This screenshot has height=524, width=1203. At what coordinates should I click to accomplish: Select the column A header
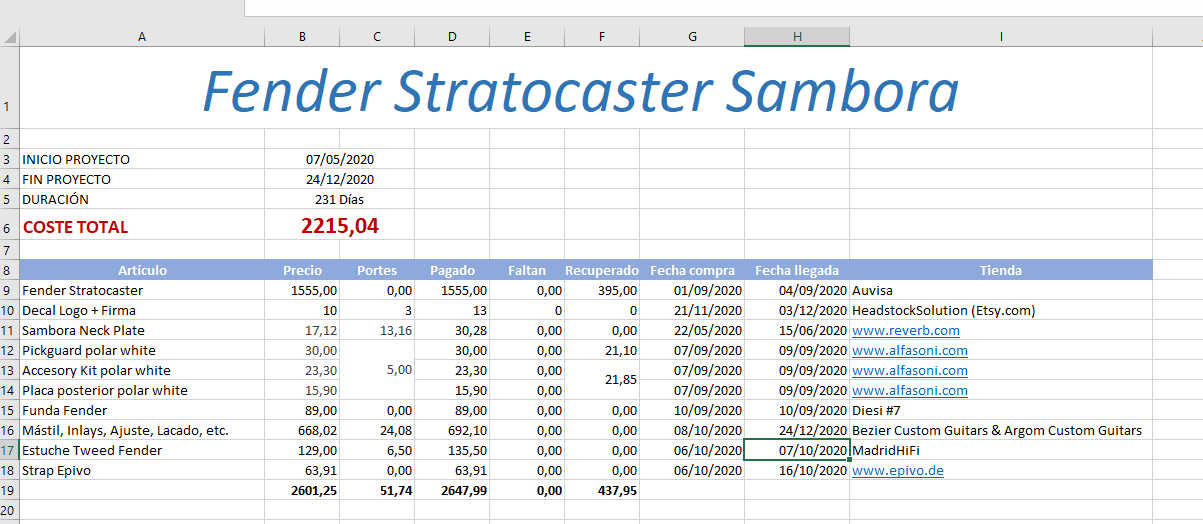[141, 37]
